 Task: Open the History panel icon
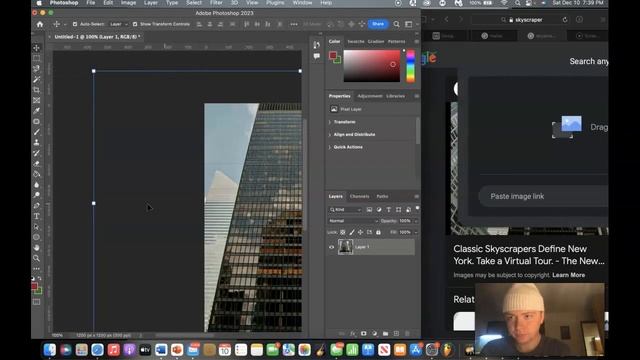click(x=317, y=45)
